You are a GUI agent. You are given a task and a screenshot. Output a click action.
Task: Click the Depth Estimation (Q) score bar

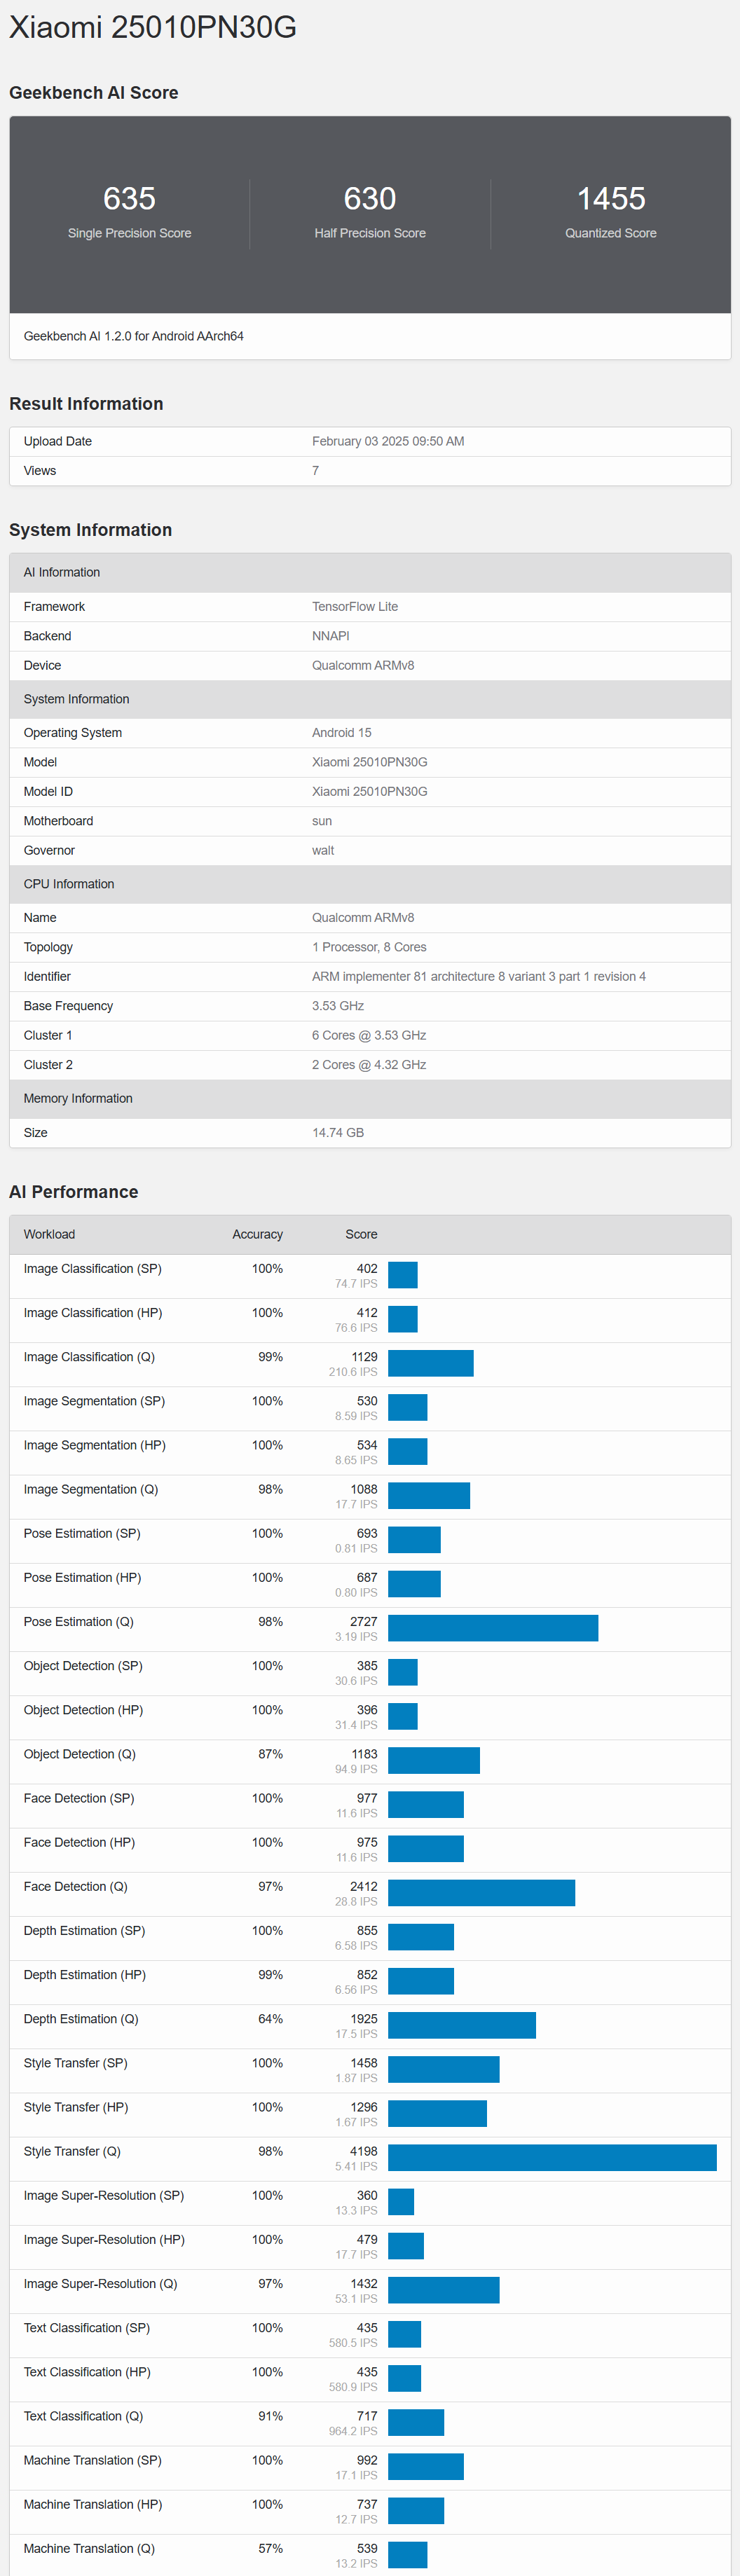tap(462, 2025)
